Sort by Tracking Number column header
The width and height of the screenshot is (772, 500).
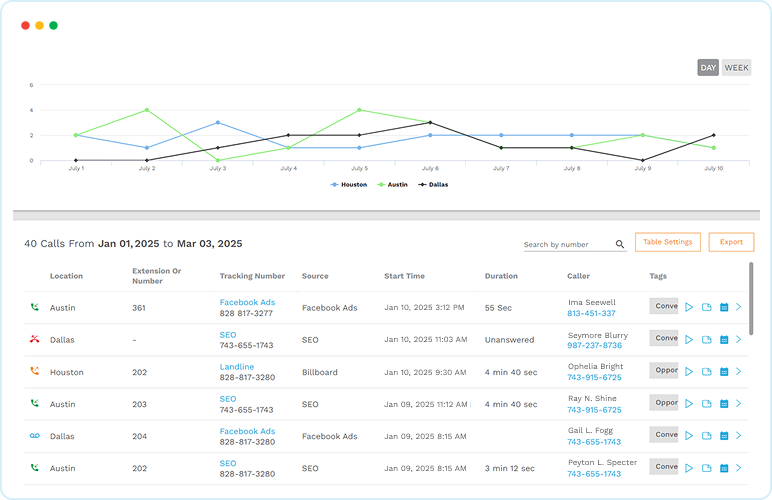(x=252, y=276)
